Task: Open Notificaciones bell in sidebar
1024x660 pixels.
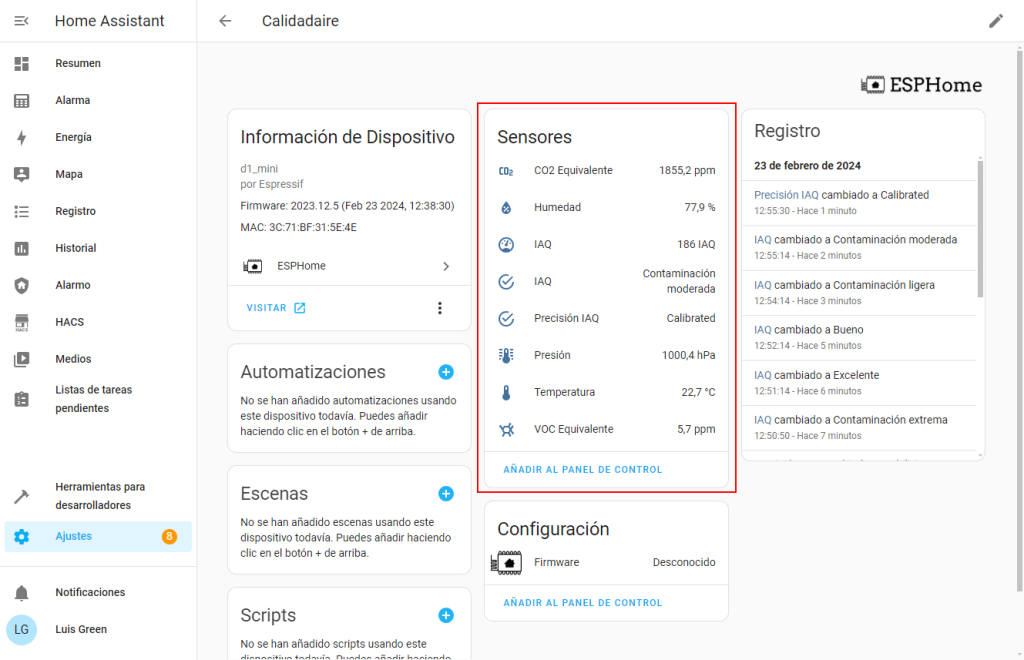Action: pyautogui.click(x=22, y=592)
